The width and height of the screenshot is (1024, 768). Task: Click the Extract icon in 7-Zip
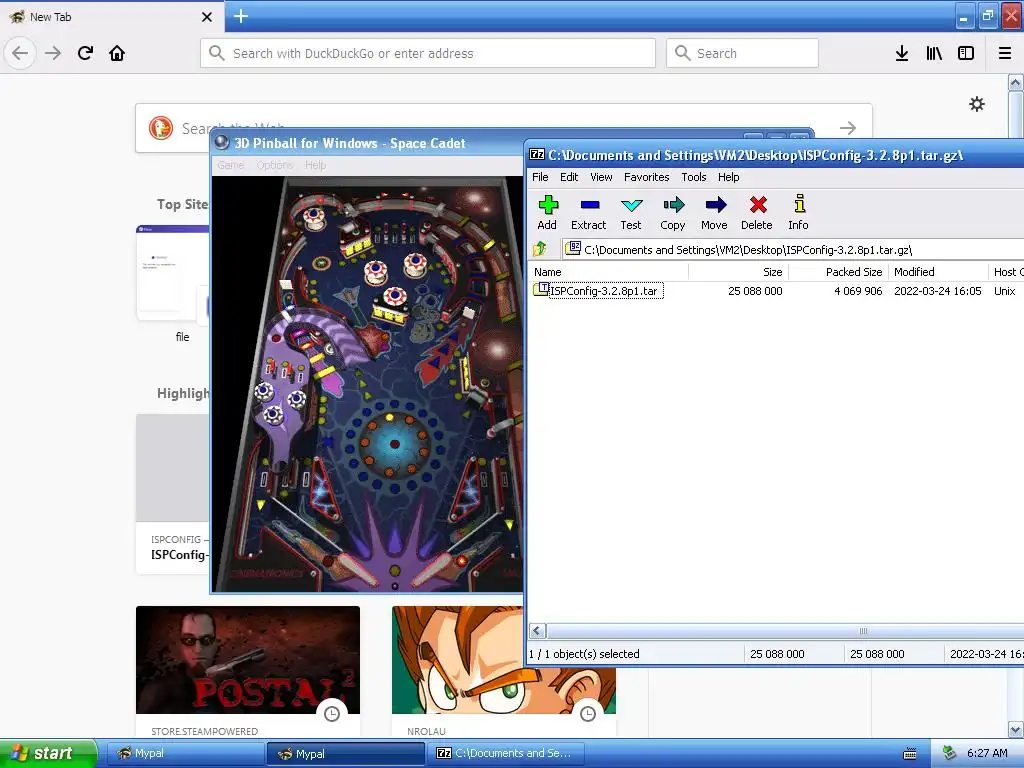(x=588, y=213)
